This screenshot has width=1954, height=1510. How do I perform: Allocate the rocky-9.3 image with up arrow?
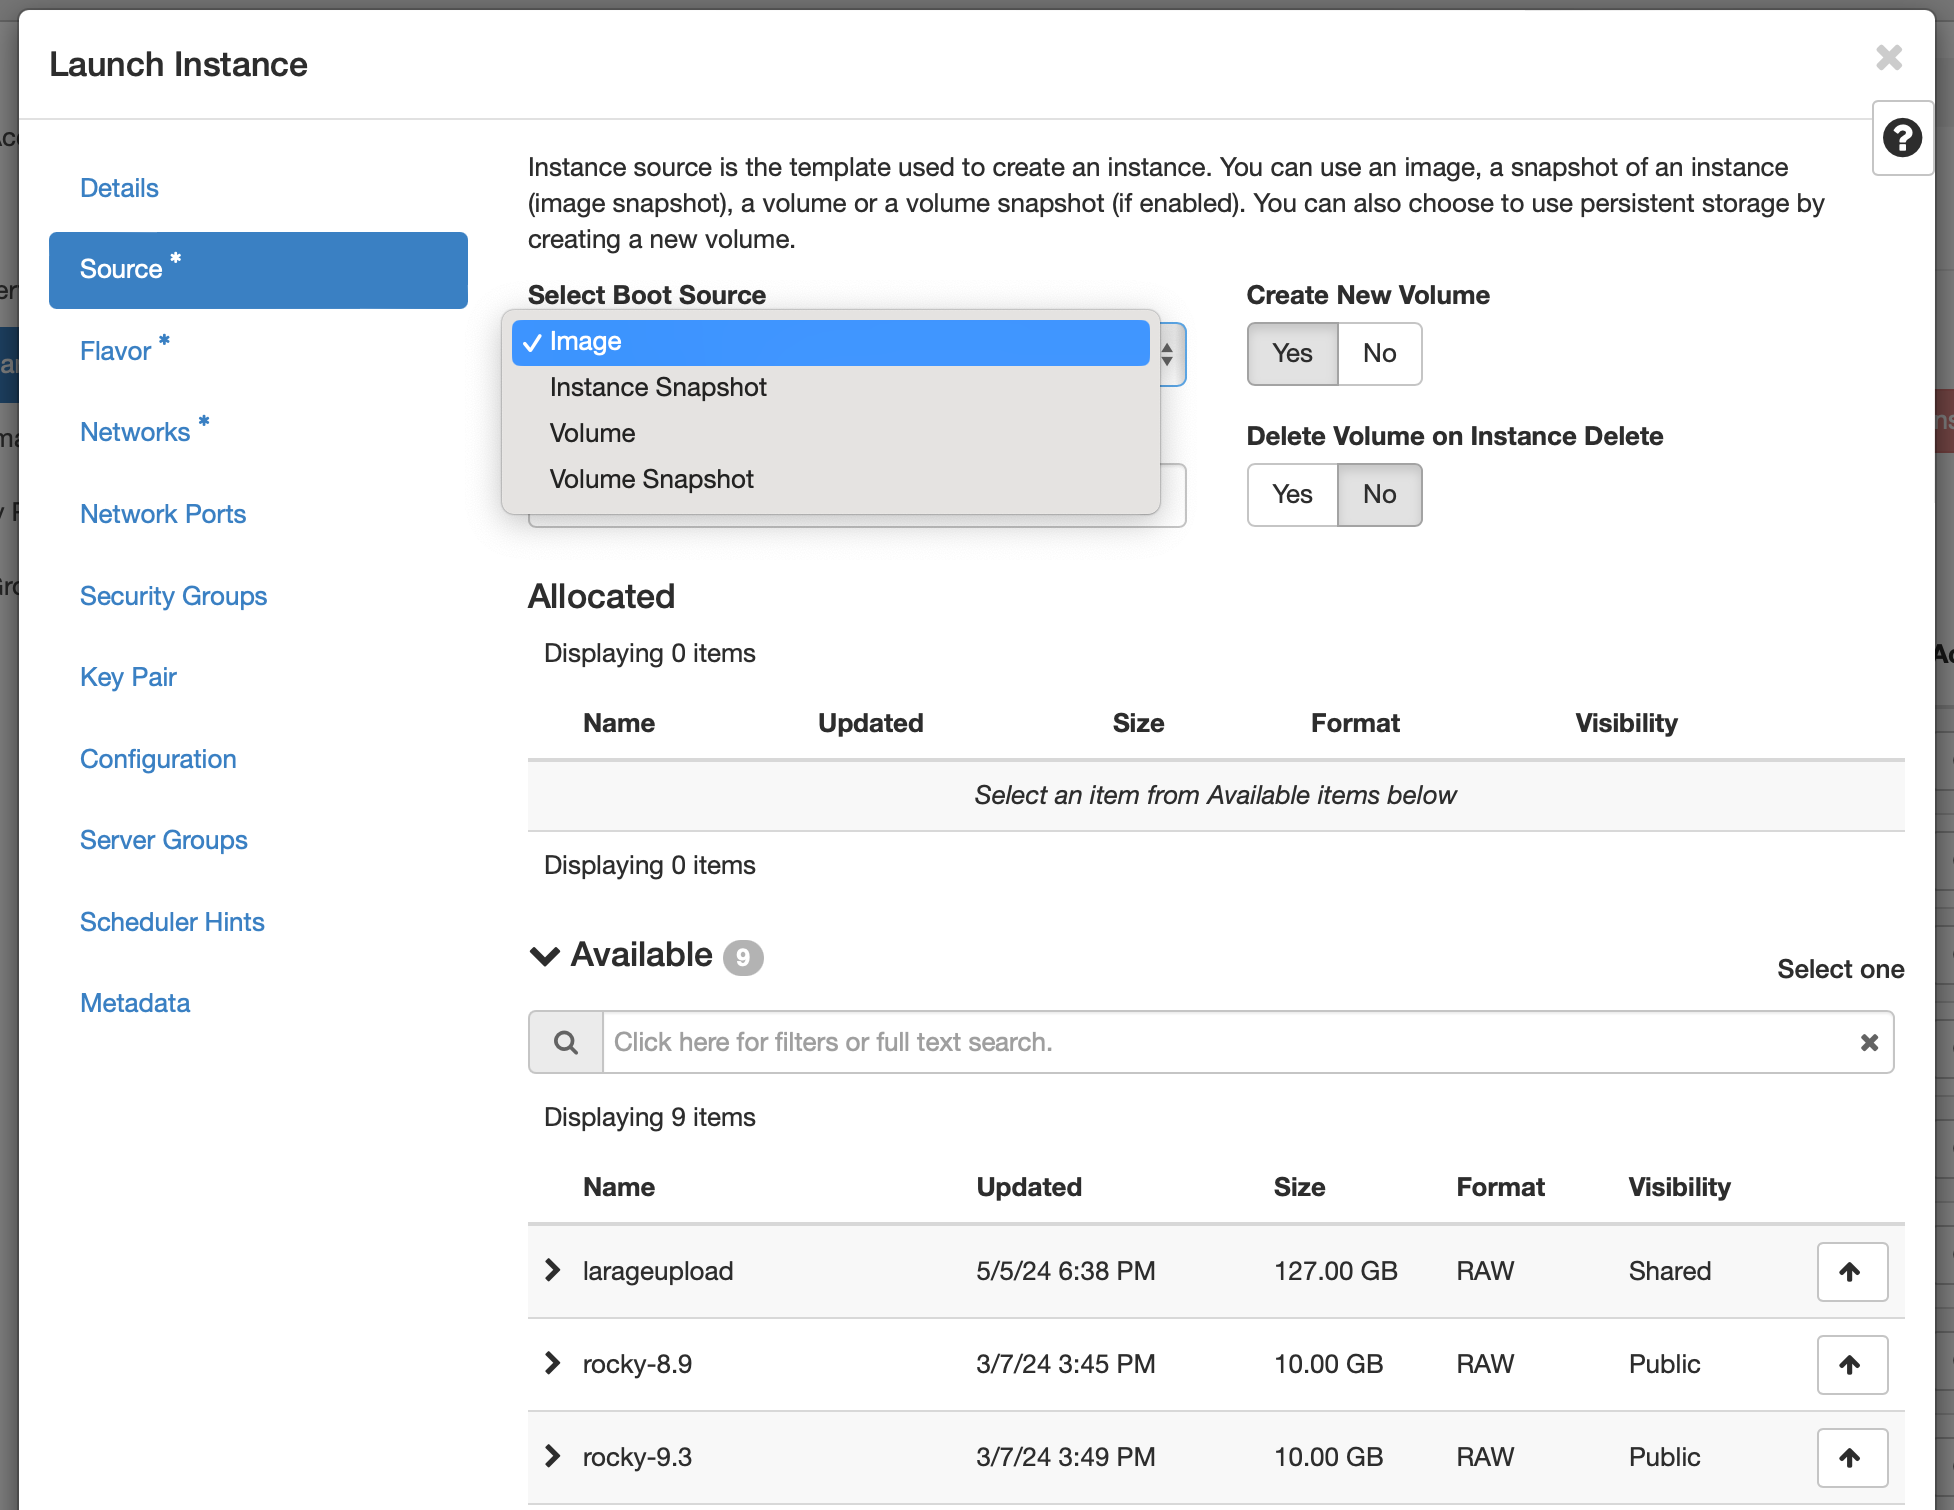pyautogui.click(x=1852, y=1457)
